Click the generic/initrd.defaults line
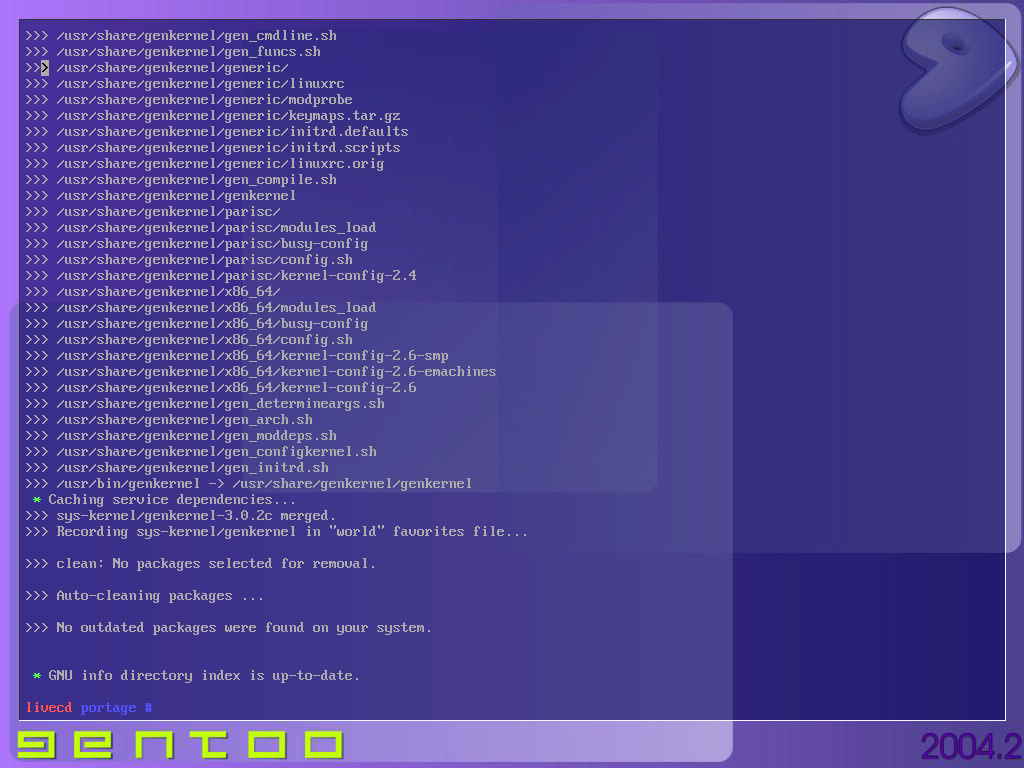1024x768 pixels. coord(217,131)
